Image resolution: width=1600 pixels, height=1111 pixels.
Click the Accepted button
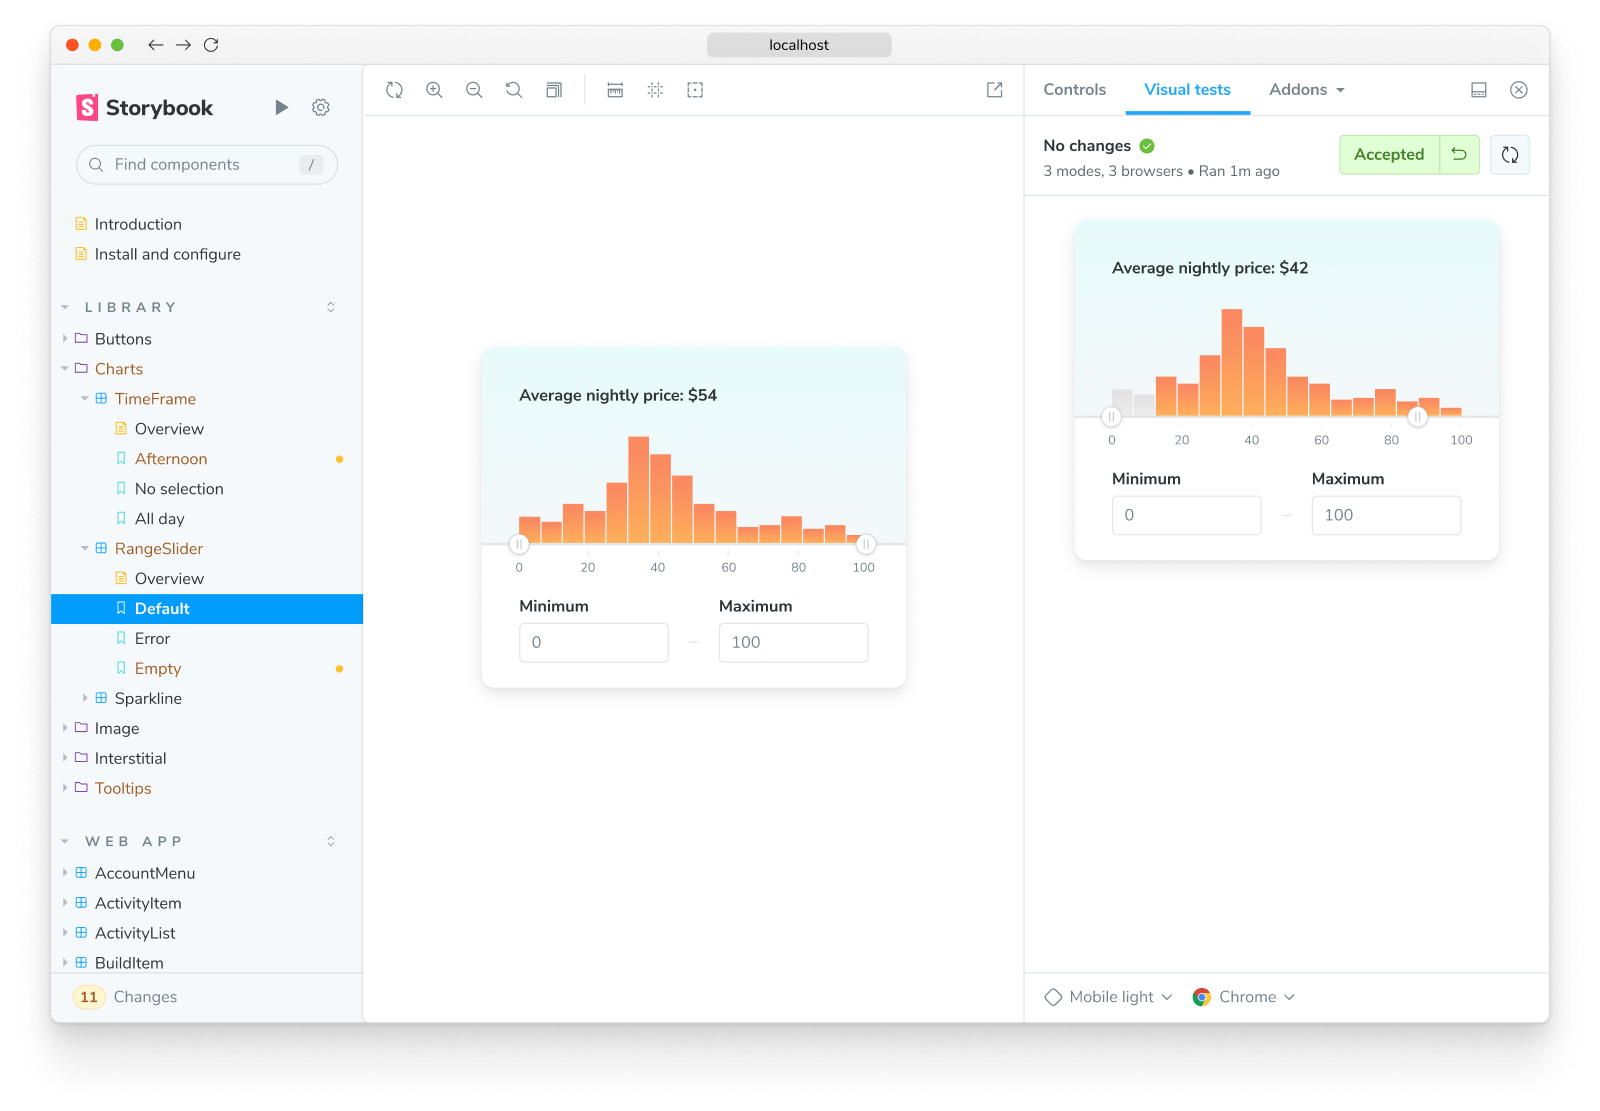(1389, 154)
